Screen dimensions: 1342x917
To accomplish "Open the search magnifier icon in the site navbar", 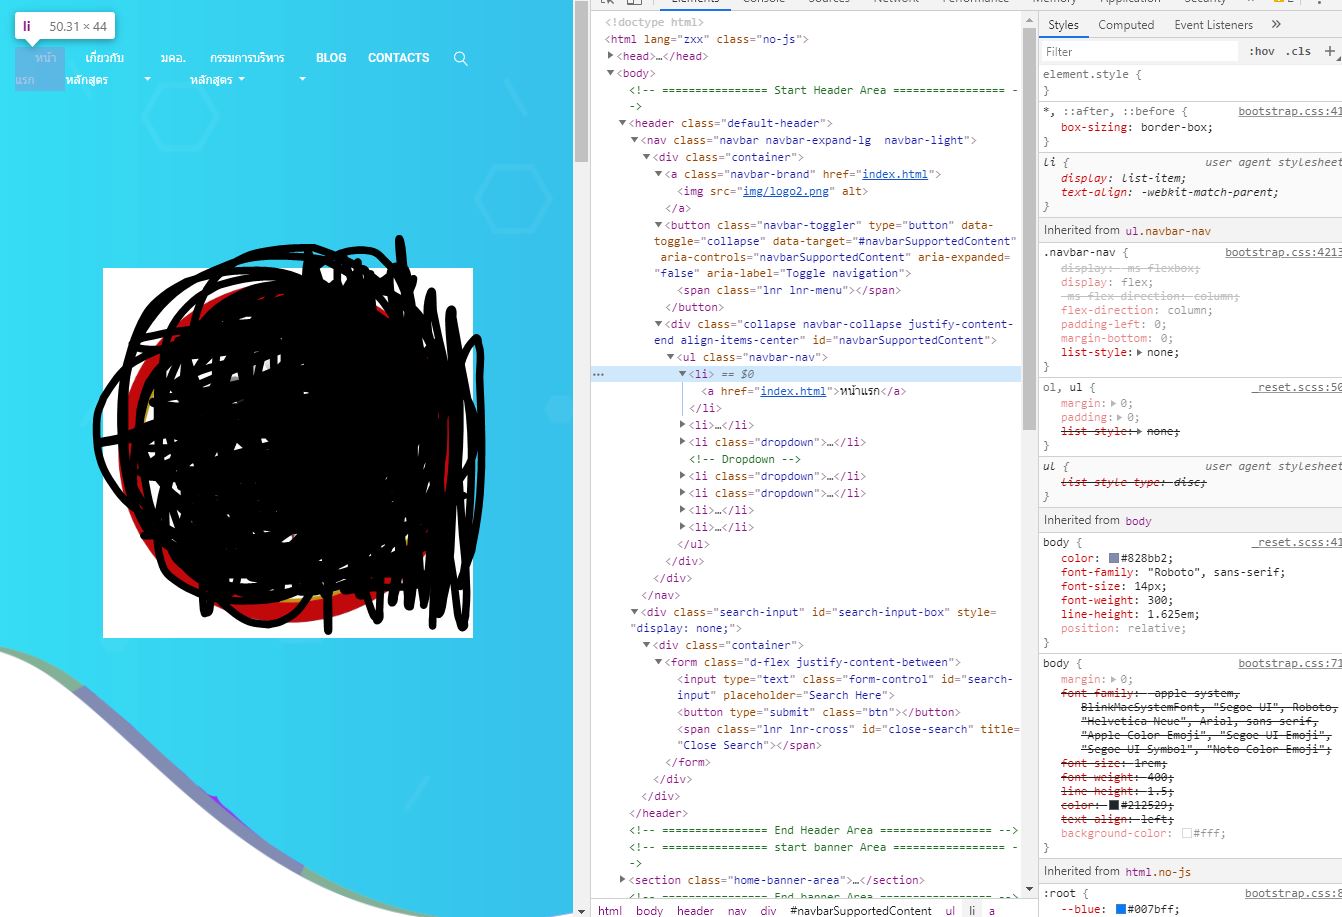I will pyautogui.click(x=460, y=59).
